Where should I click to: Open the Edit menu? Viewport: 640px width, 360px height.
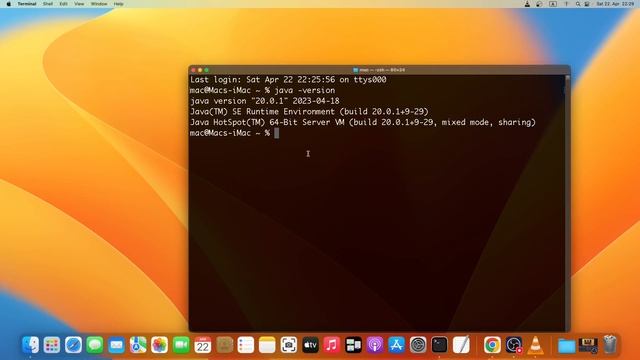pyautogui.click(x=63, y=4)
